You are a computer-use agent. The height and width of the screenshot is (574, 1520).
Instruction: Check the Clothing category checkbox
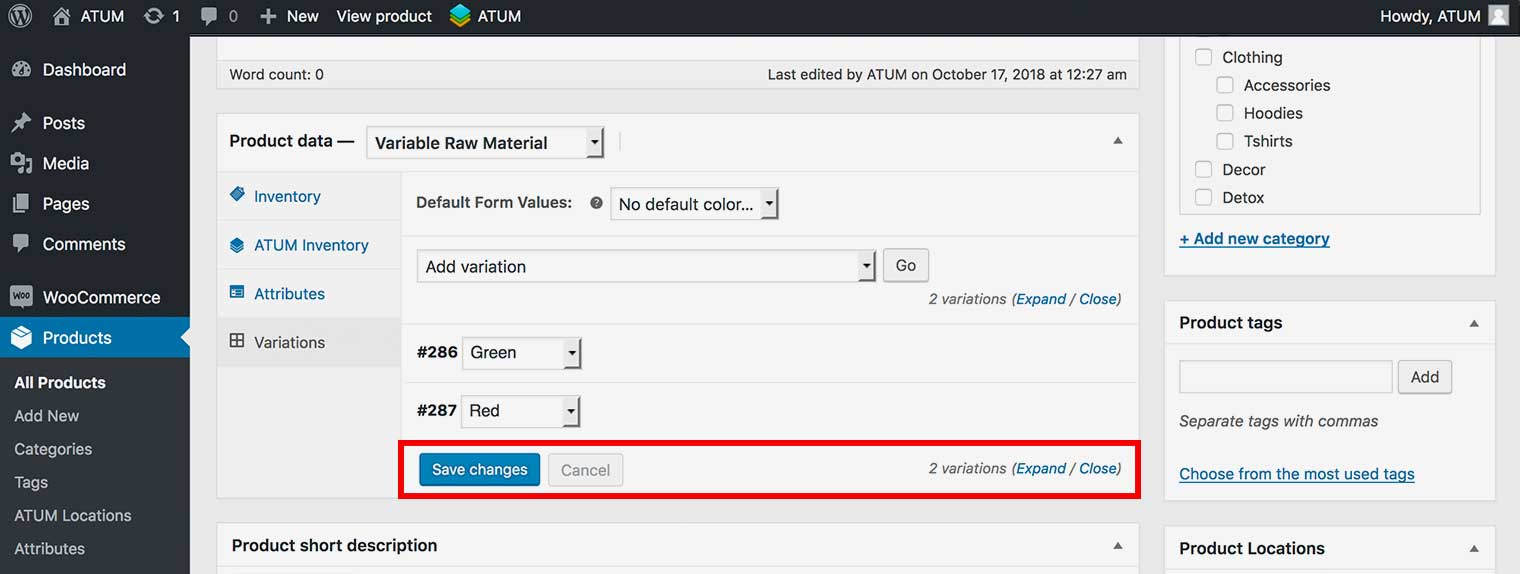click(x=1204, y=57)
